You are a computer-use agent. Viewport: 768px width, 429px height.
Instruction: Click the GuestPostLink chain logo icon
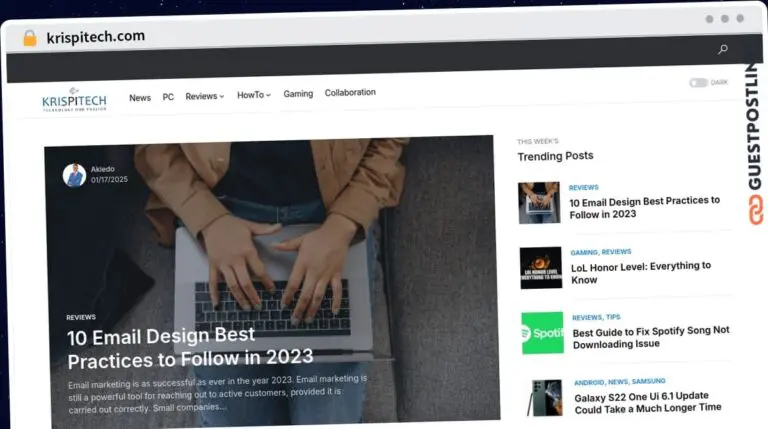tap(755, 208)
